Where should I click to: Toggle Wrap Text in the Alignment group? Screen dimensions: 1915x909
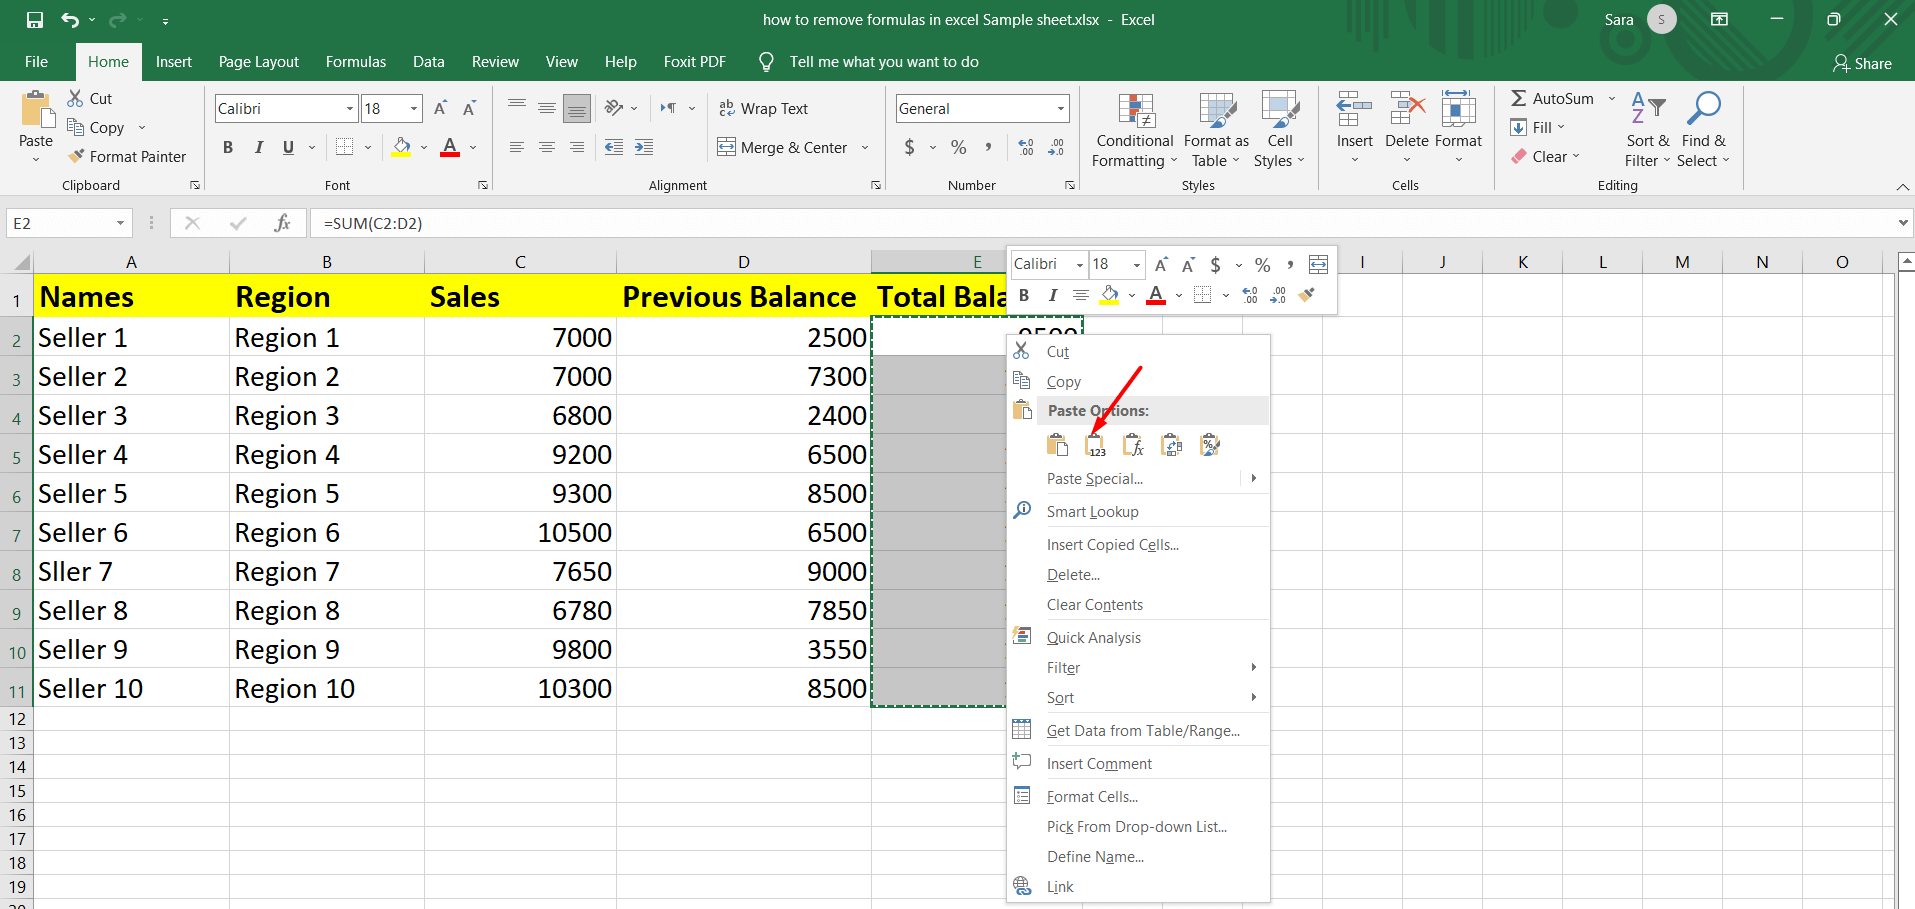coord(763,108)
